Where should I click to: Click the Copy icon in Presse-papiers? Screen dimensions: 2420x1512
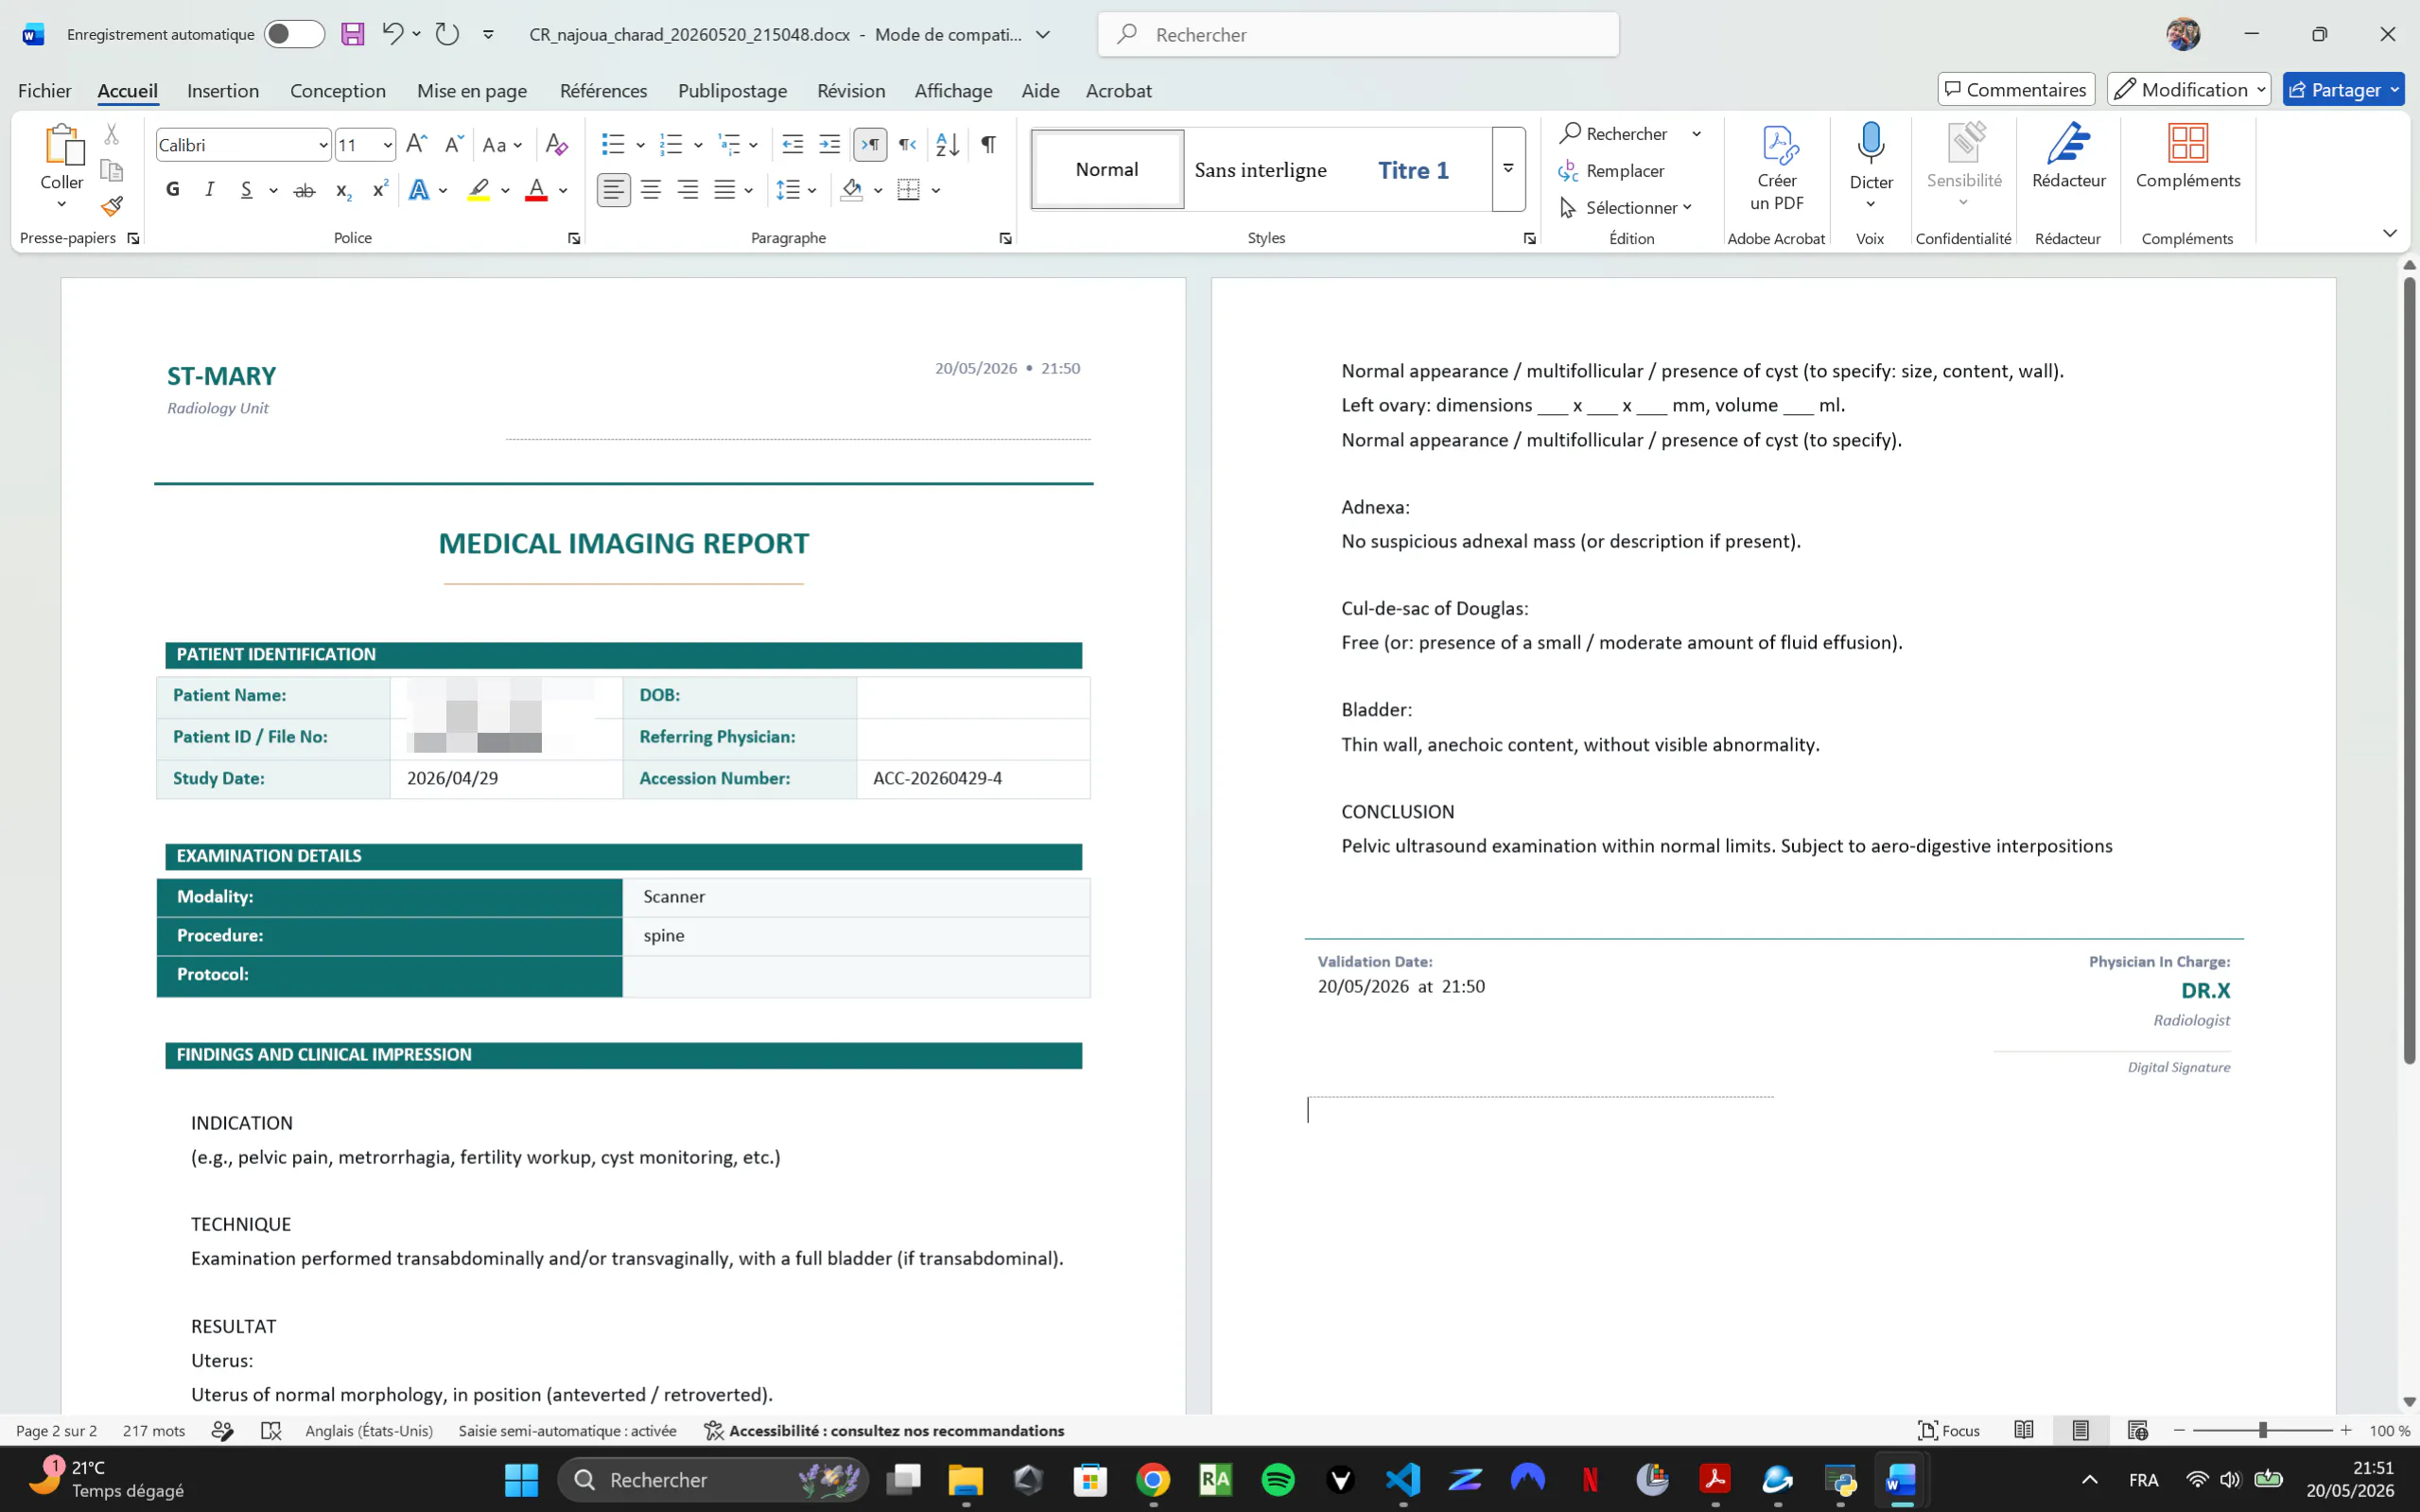coord(112,171)
